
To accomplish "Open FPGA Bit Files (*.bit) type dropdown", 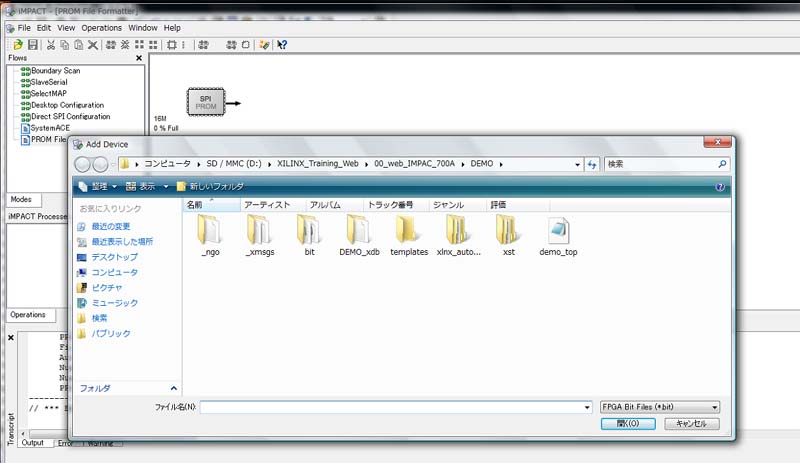I will 660,407.
